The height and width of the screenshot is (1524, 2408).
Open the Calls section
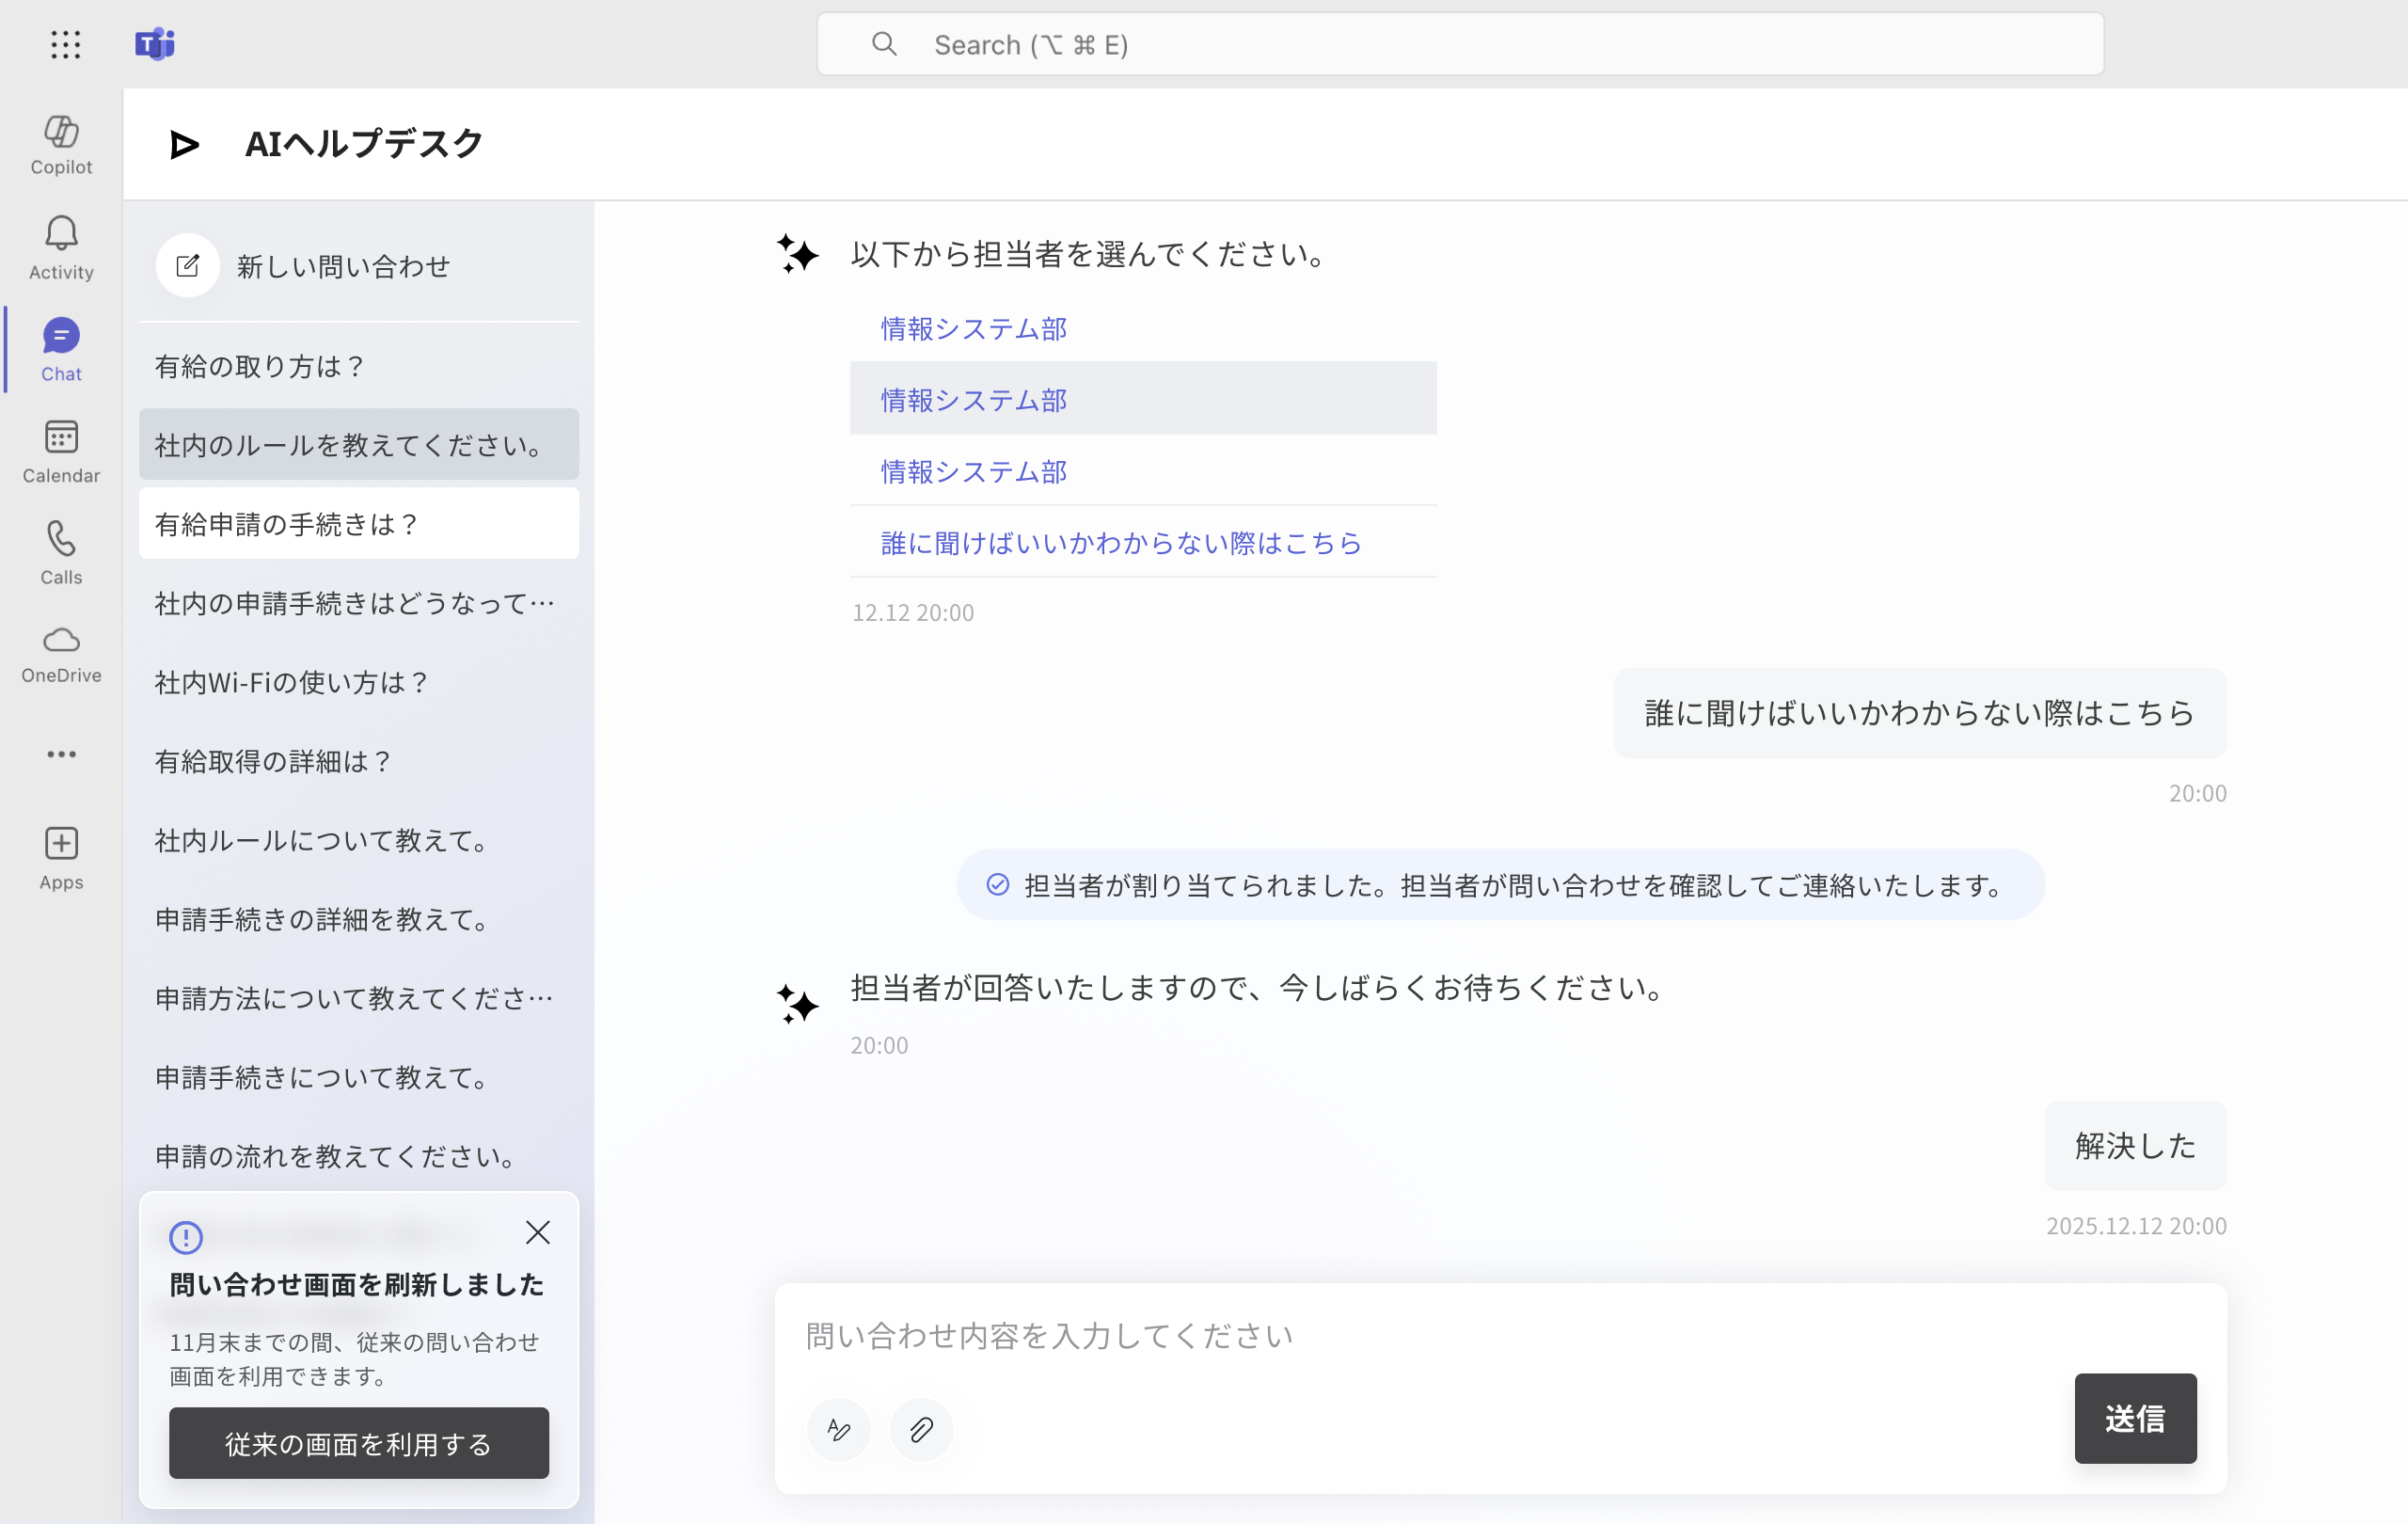click(x=61, y=553)
